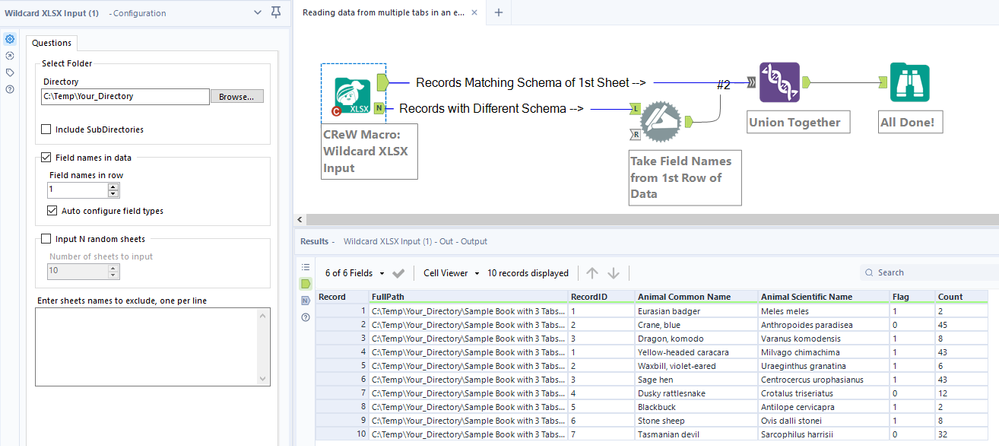Toggle Auto configure field types checkbox

click(x=52, y=210)
